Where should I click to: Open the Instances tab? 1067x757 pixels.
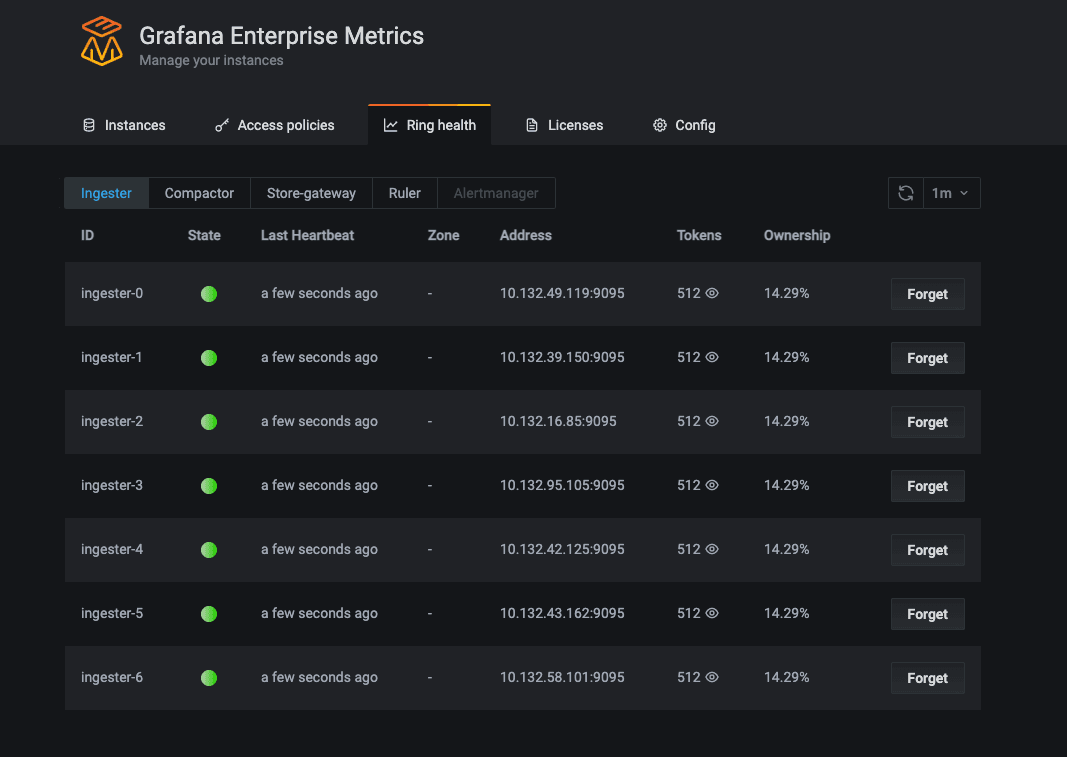124,125
